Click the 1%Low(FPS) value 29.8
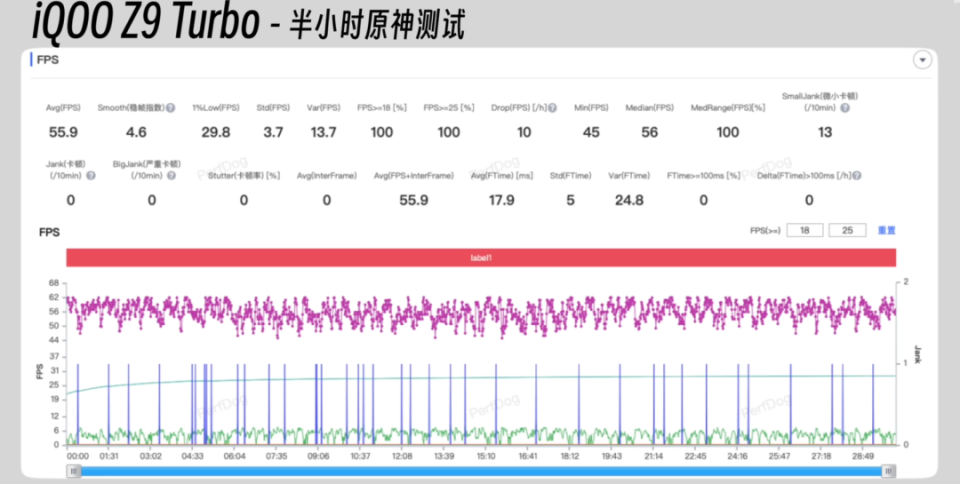 point(216,132)
